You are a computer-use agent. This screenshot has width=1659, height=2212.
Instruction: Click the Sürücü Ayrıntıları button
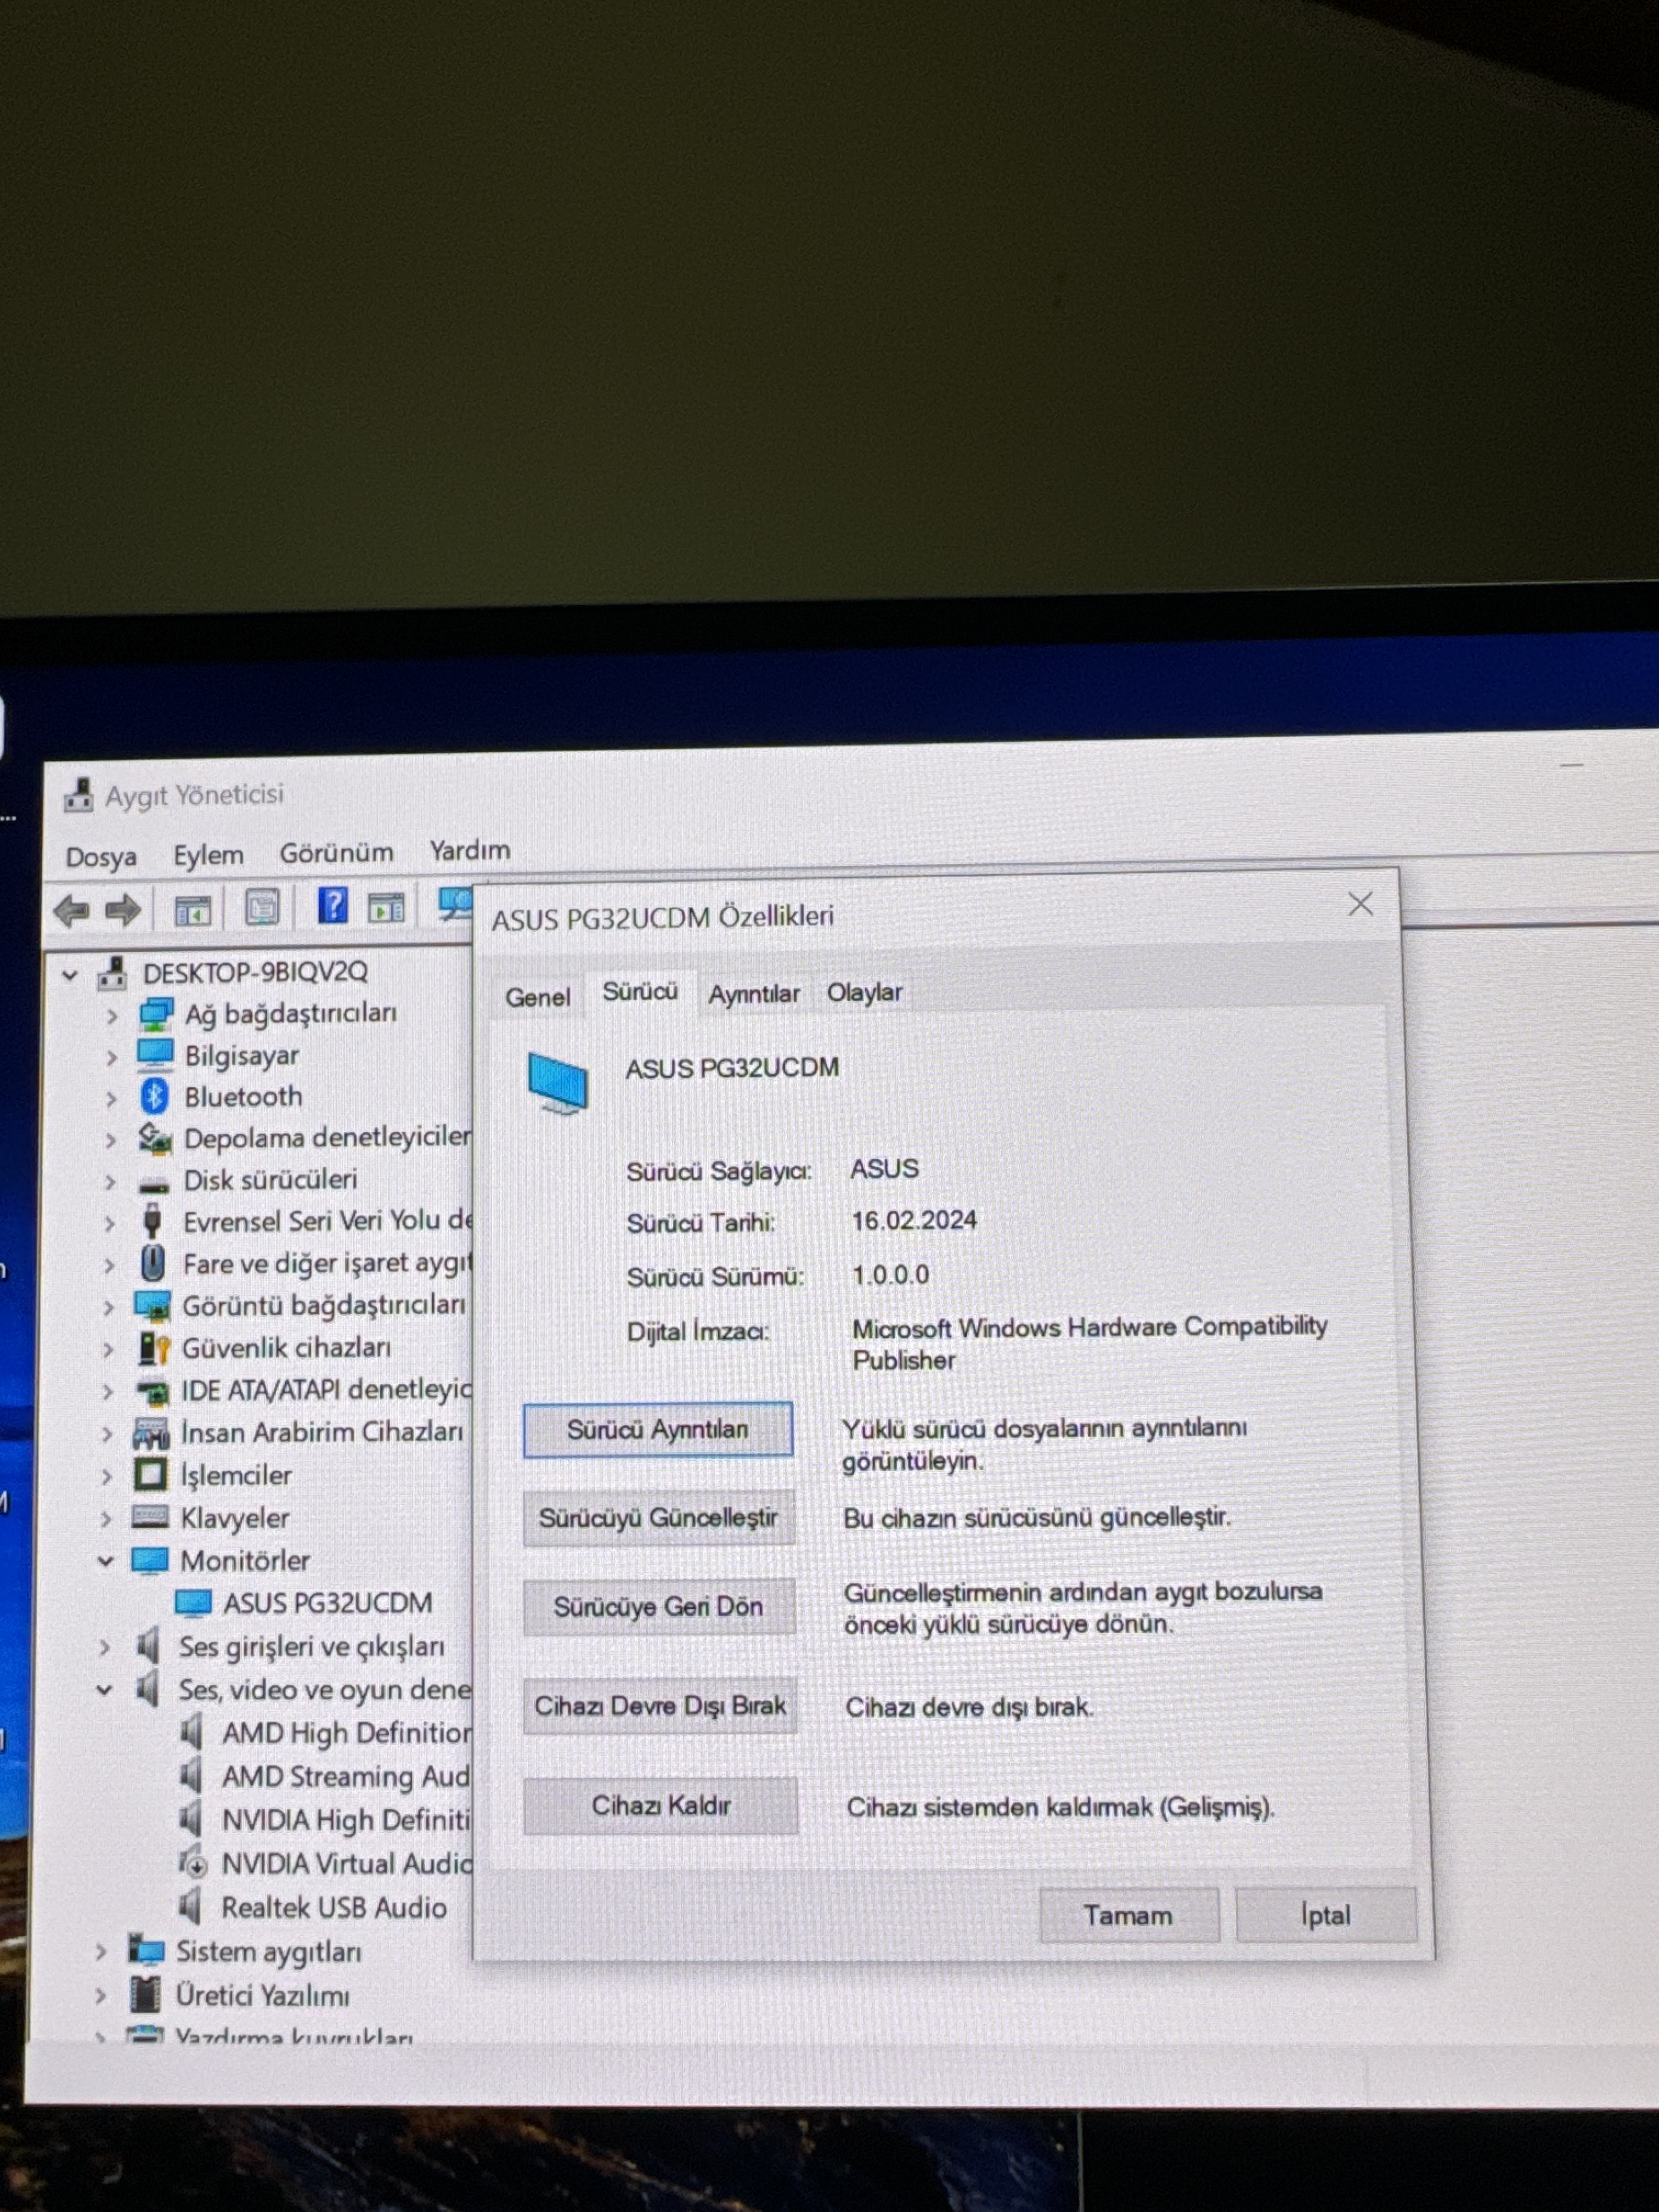[658, 1430]
